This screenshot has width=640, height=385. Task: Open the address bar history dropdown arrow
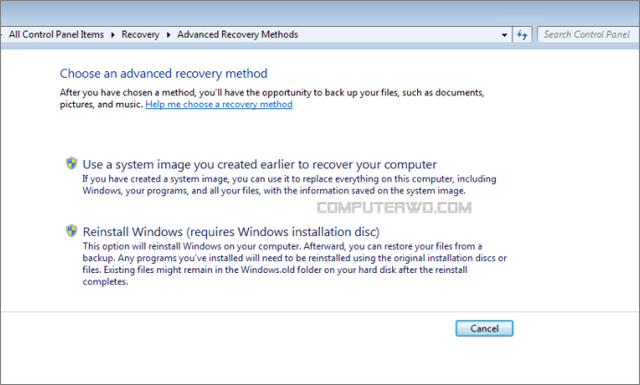coord(504,35)
